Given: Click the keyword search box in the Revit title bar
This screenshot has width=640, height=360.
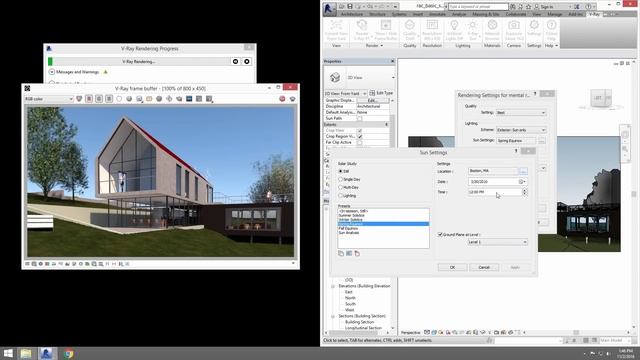Looking at the screenshot, I should [478, 7].
